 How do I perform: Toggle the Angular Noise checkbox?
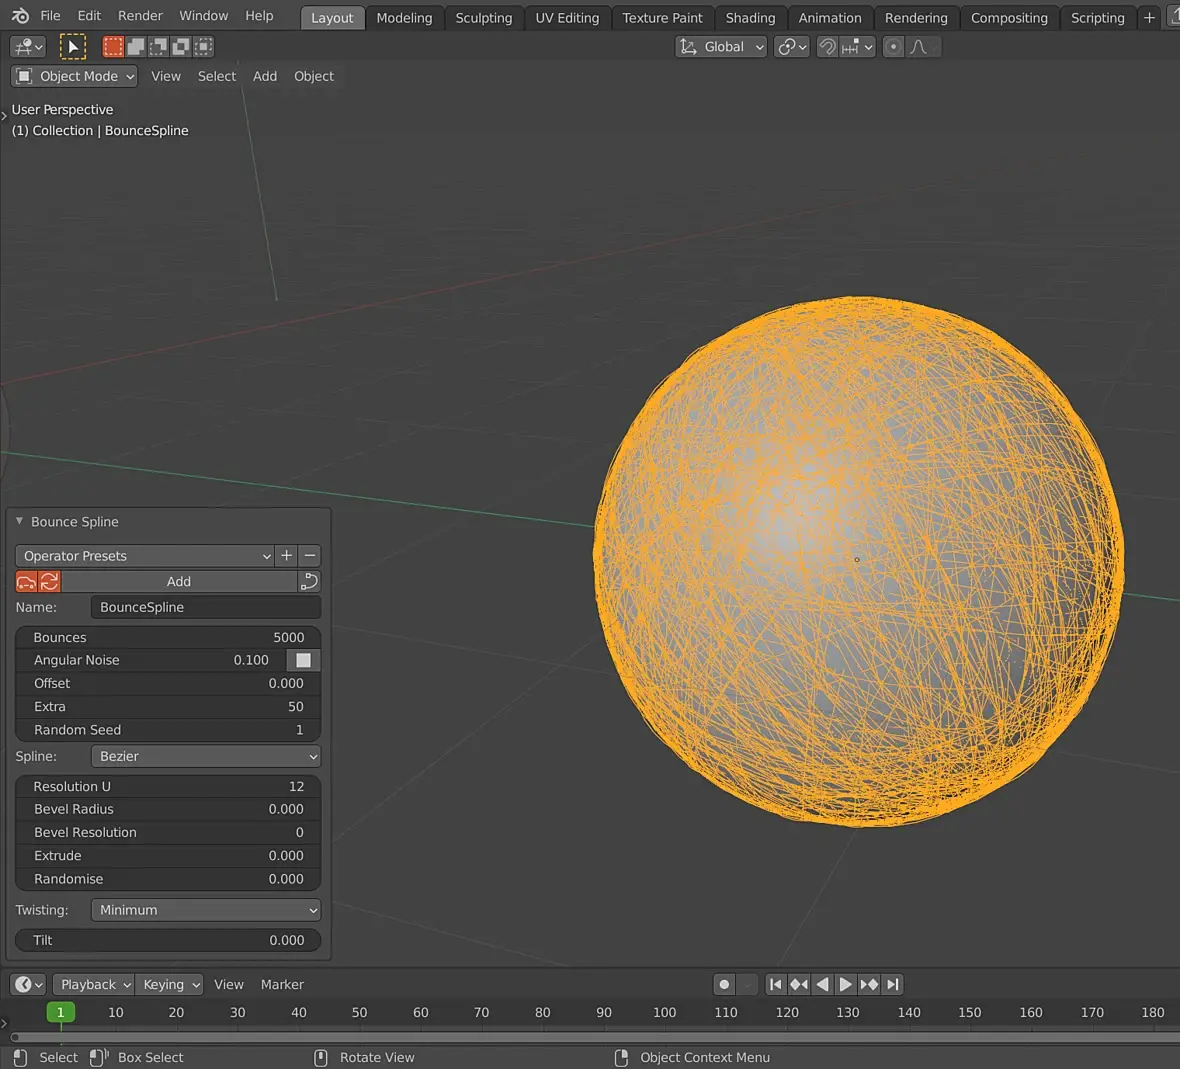click(x=303, y=660)
